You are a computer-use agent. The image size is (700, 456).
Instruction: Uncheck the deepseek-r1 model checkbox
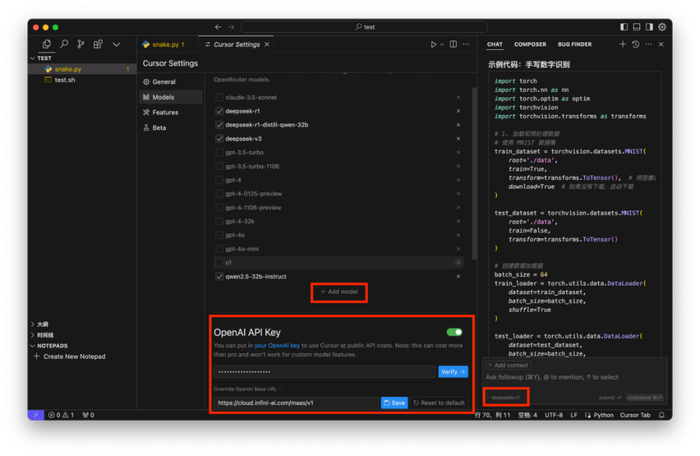[220, 111]
